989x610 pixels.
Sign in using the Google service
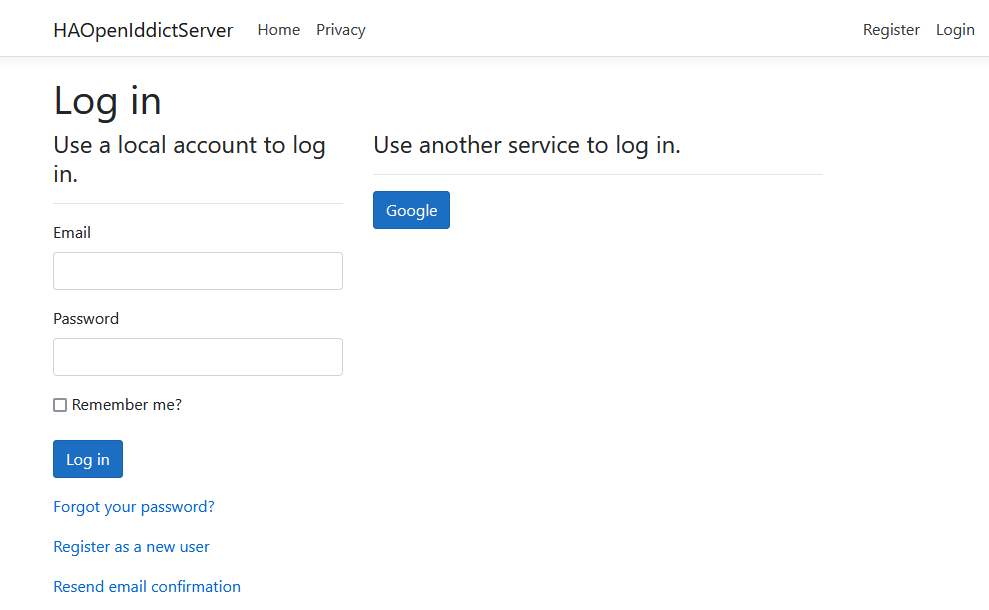coord(411,209)
